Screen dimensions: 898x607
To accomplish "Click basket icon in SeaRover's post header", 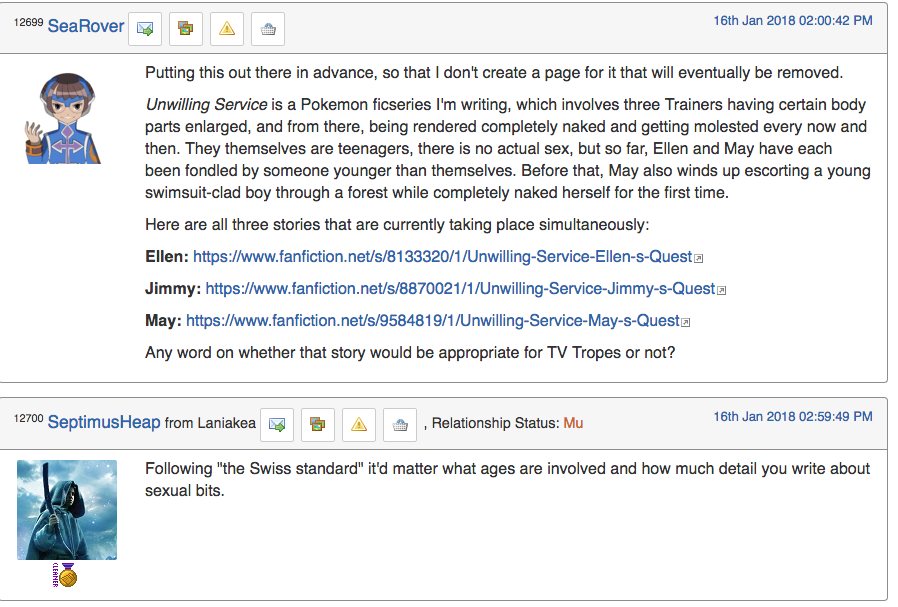I will click(268, 28).
